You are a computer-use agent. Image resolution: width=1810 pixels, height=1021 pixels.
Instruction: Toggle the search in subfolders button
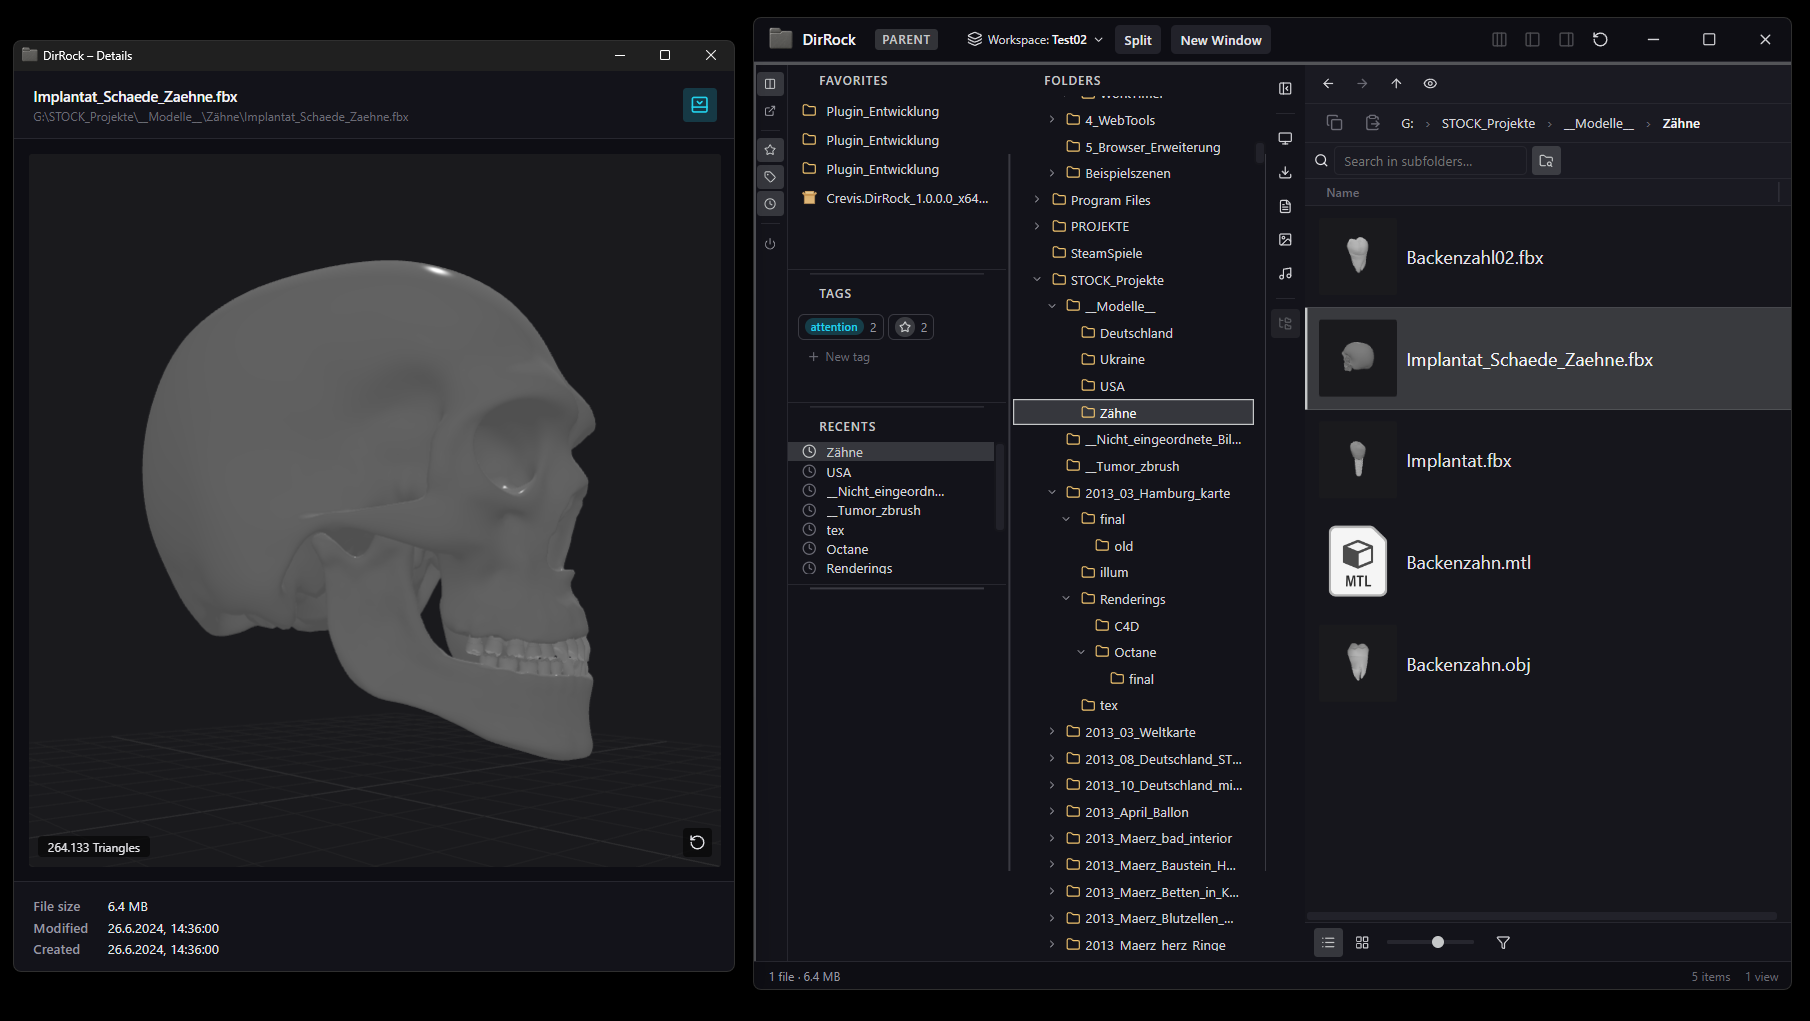click(x=1546, y=161)
